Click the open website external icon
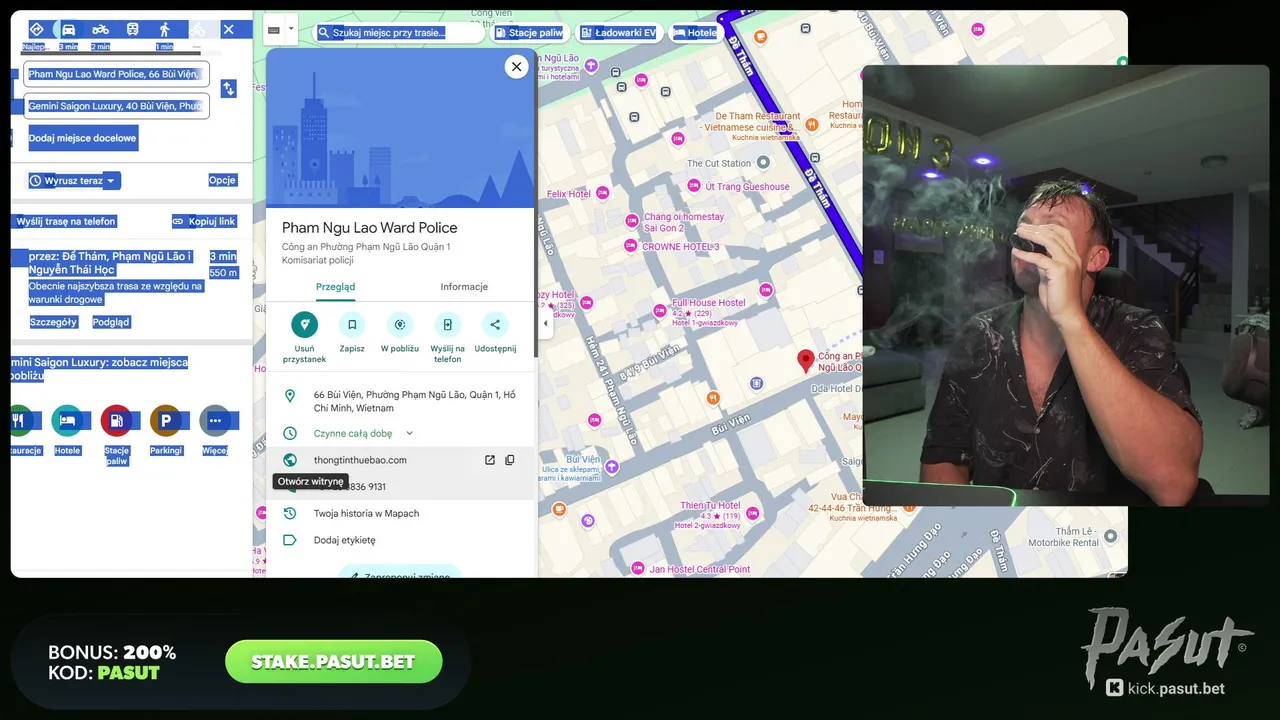Viewport: 1280px width, 720px height. (x=490, y=460)
